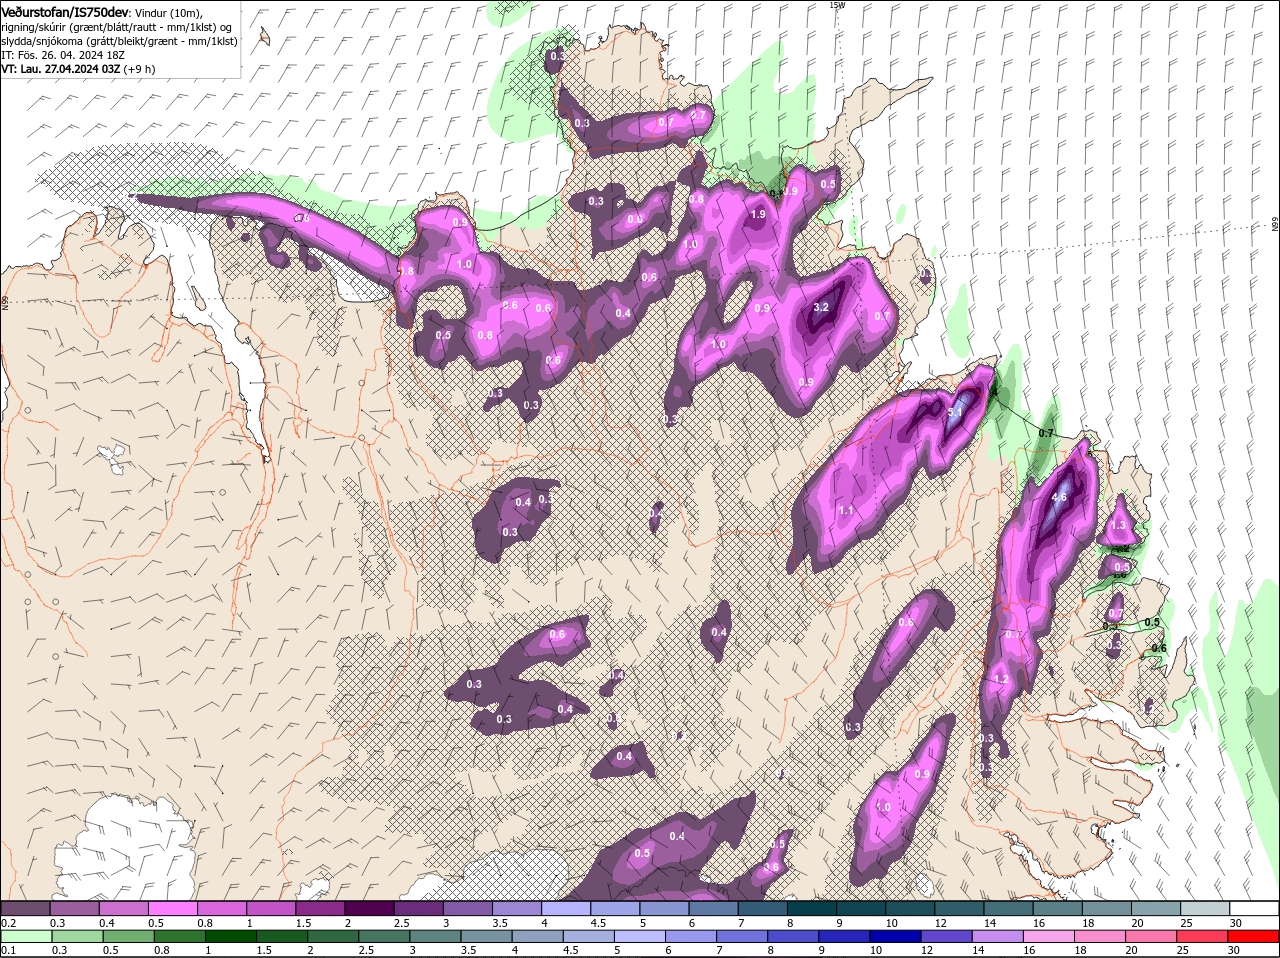Viewport: 1280px width, 958px height.
Task: Click the upper legend label 0.2
Action: 8,922
